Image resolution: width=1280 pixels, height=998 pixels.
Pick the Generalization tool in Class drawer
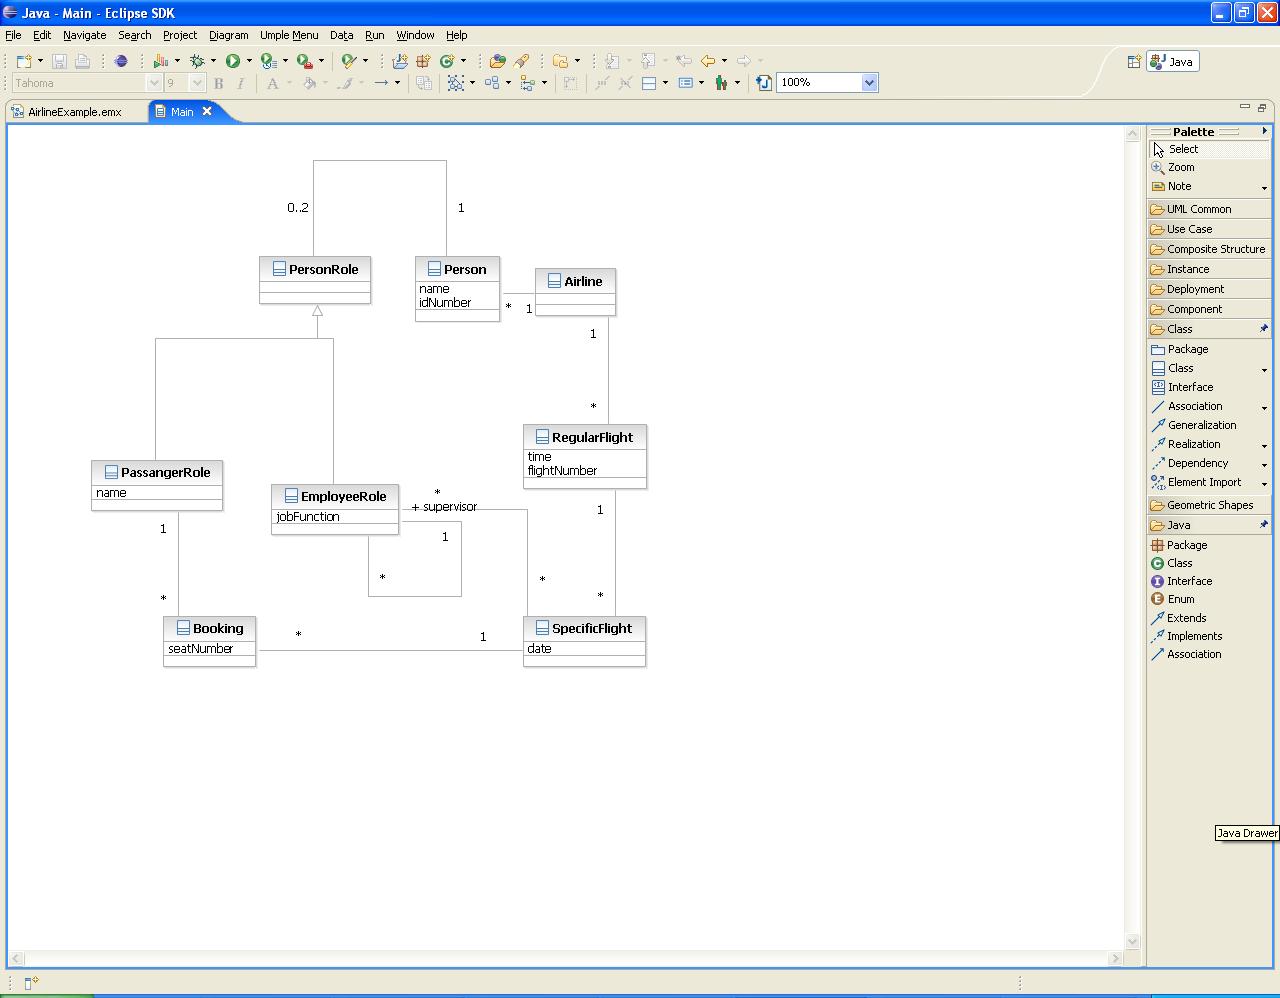click(1201, 425)
